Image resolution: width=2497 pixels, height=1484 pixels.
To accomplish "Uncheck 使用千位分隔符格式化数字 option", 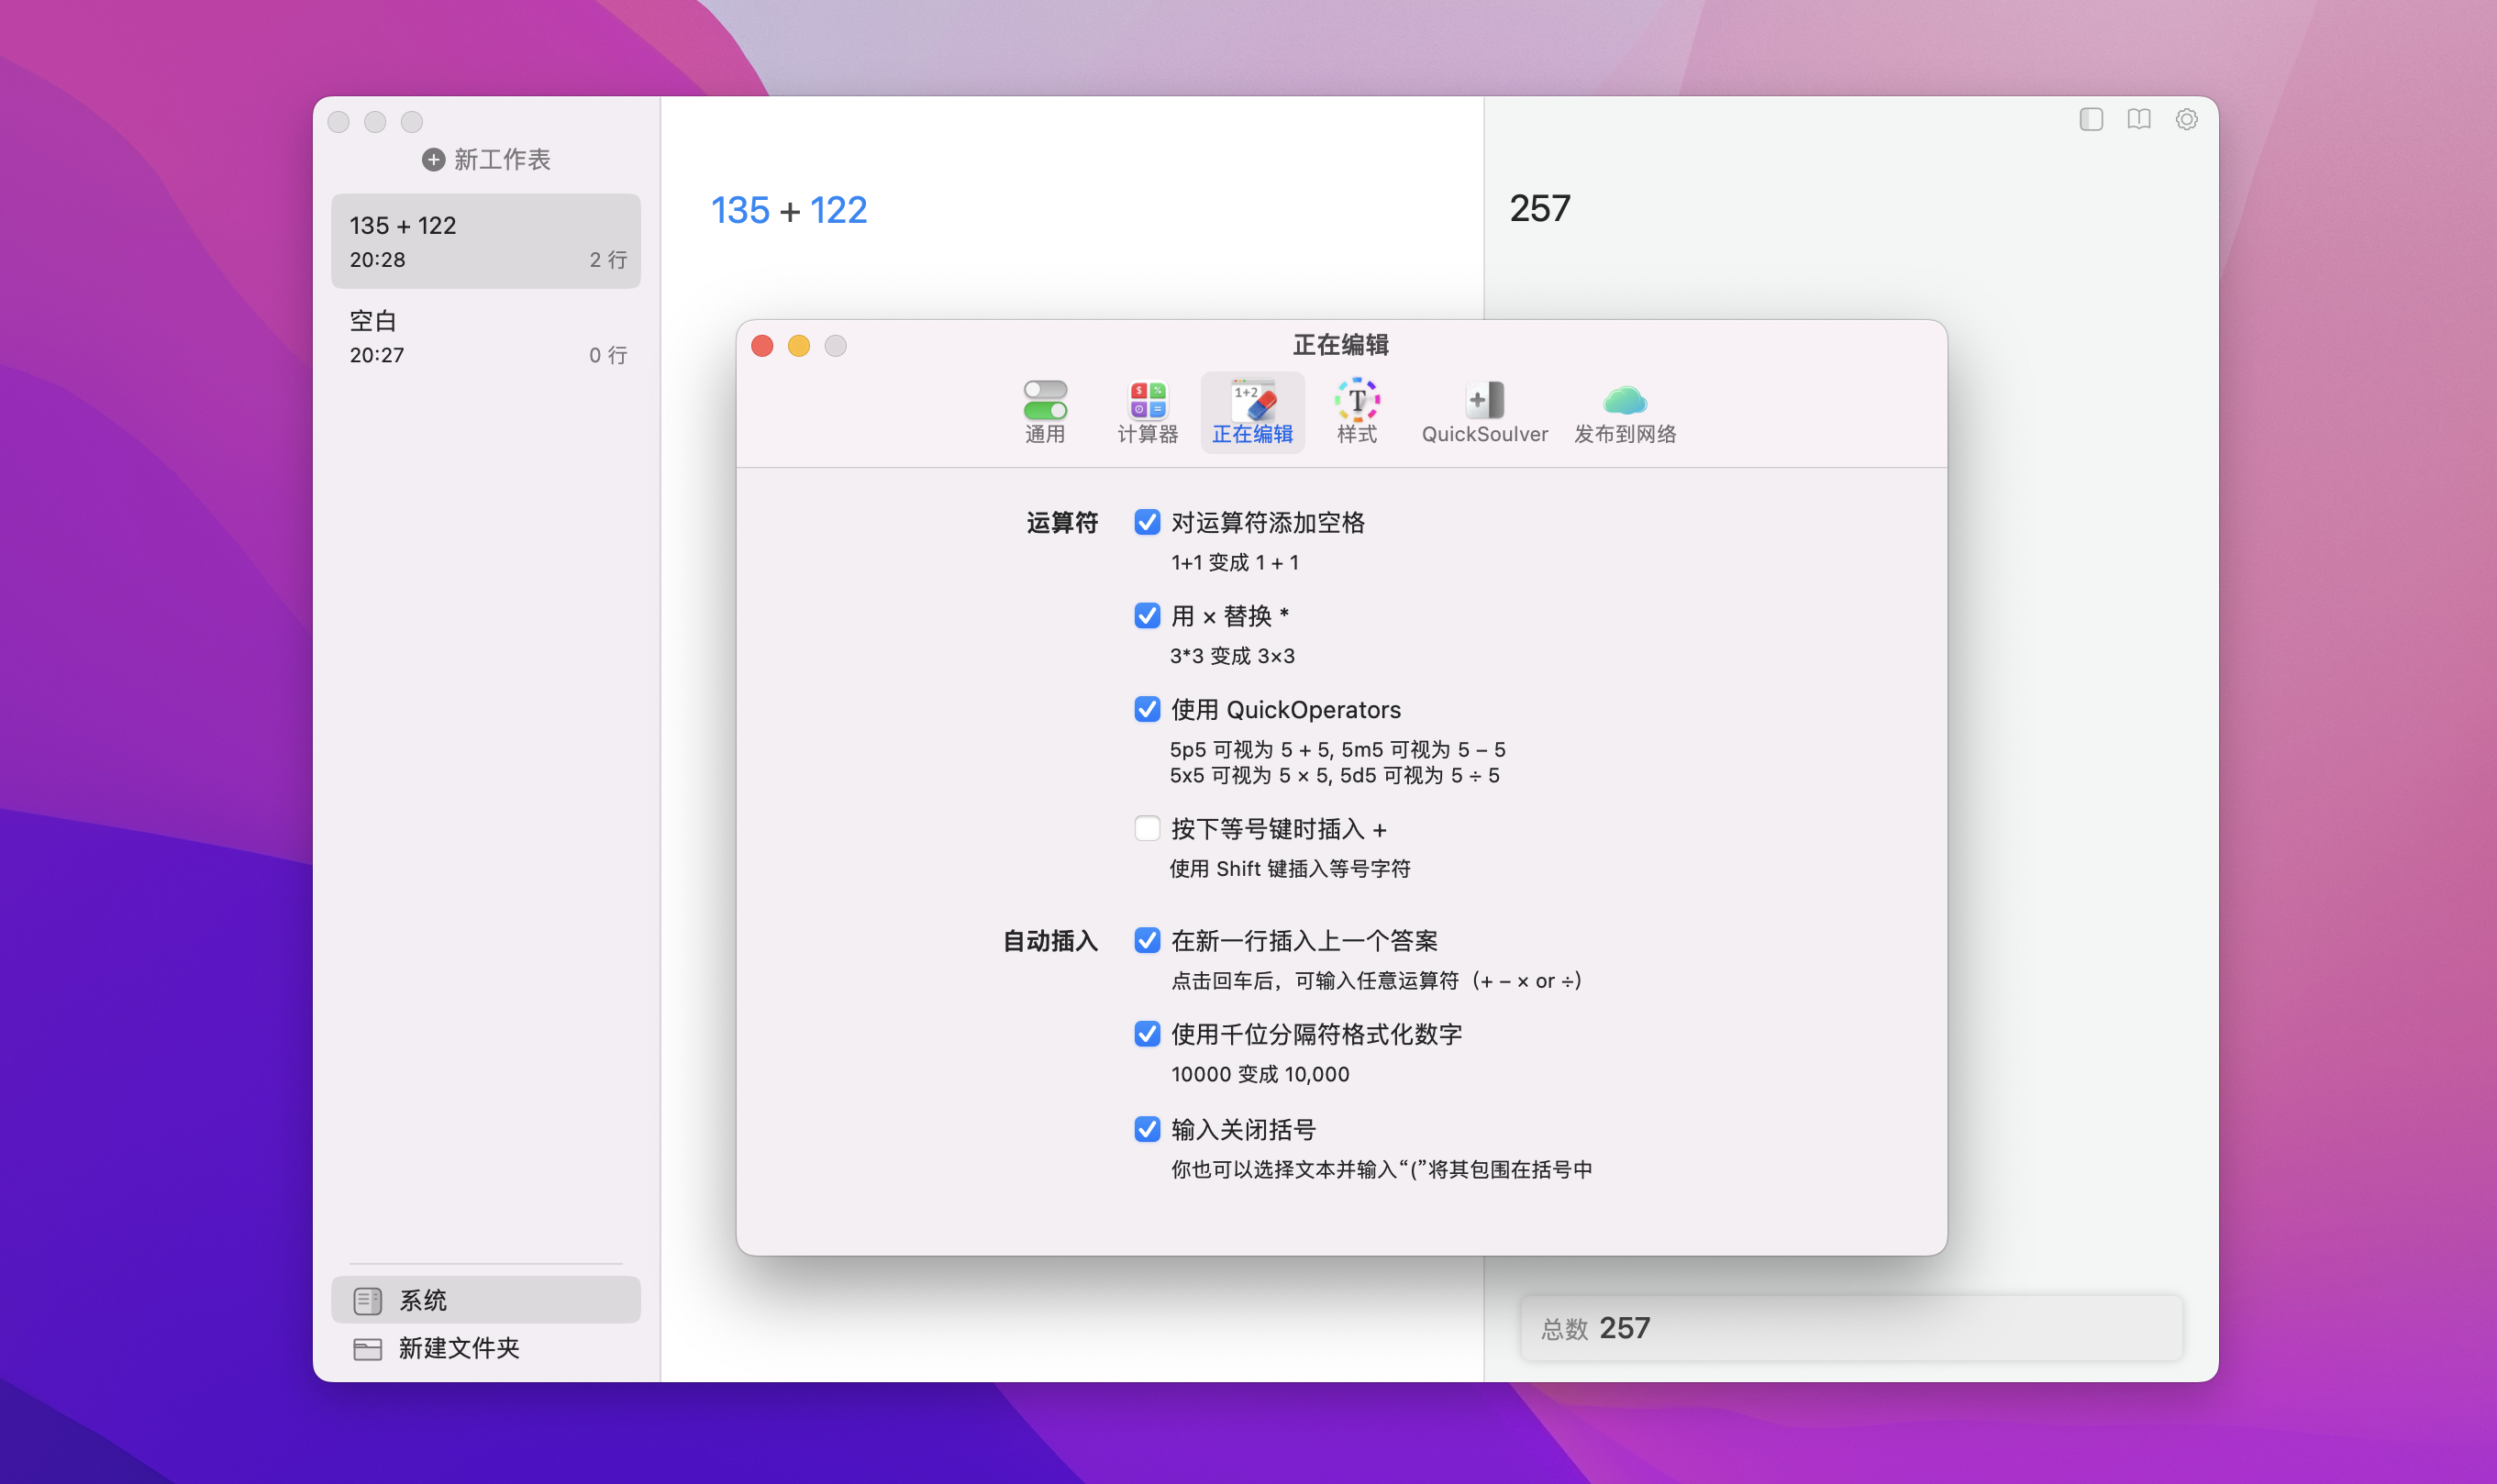I will pos(1147,1034).
